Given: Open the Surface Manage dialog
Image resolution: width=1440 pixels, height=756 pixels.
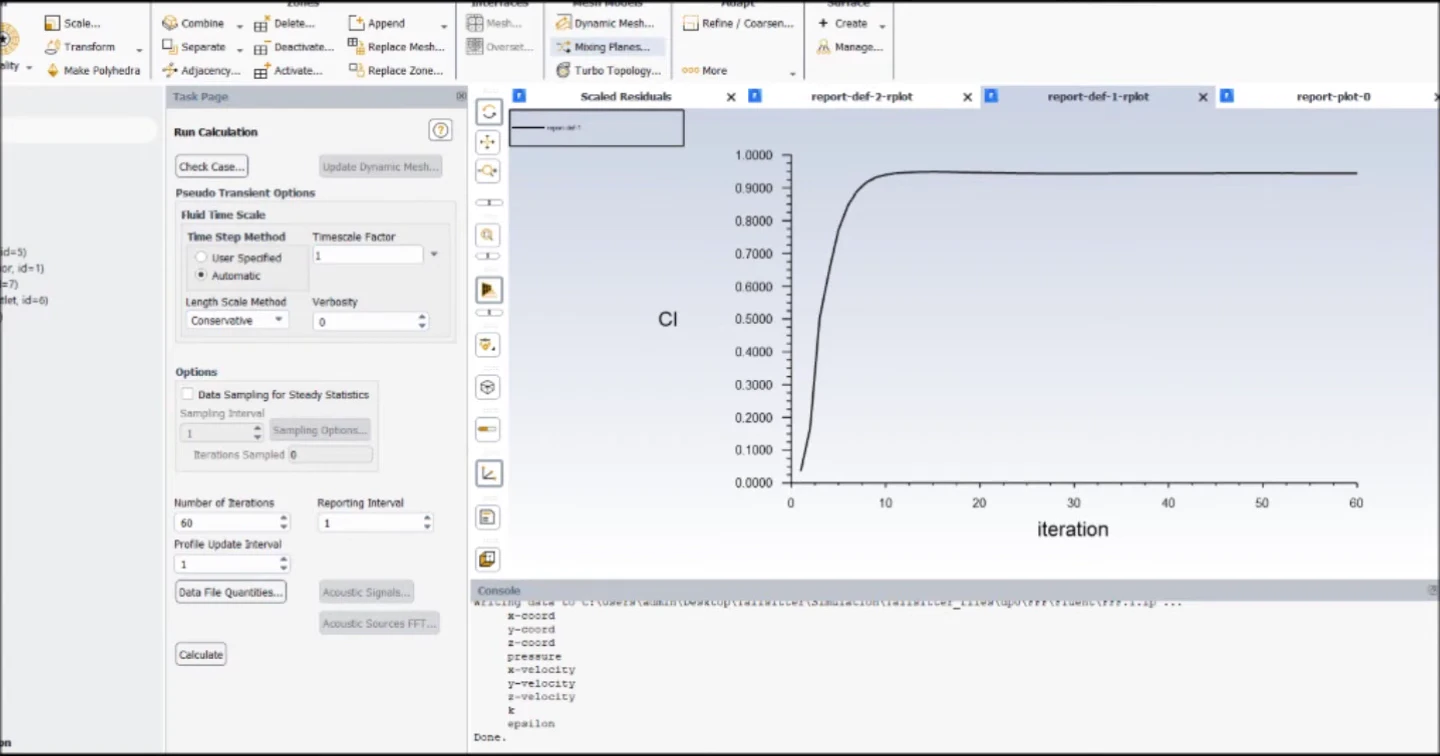Looking at the screenshot, I should pos(850,47).
